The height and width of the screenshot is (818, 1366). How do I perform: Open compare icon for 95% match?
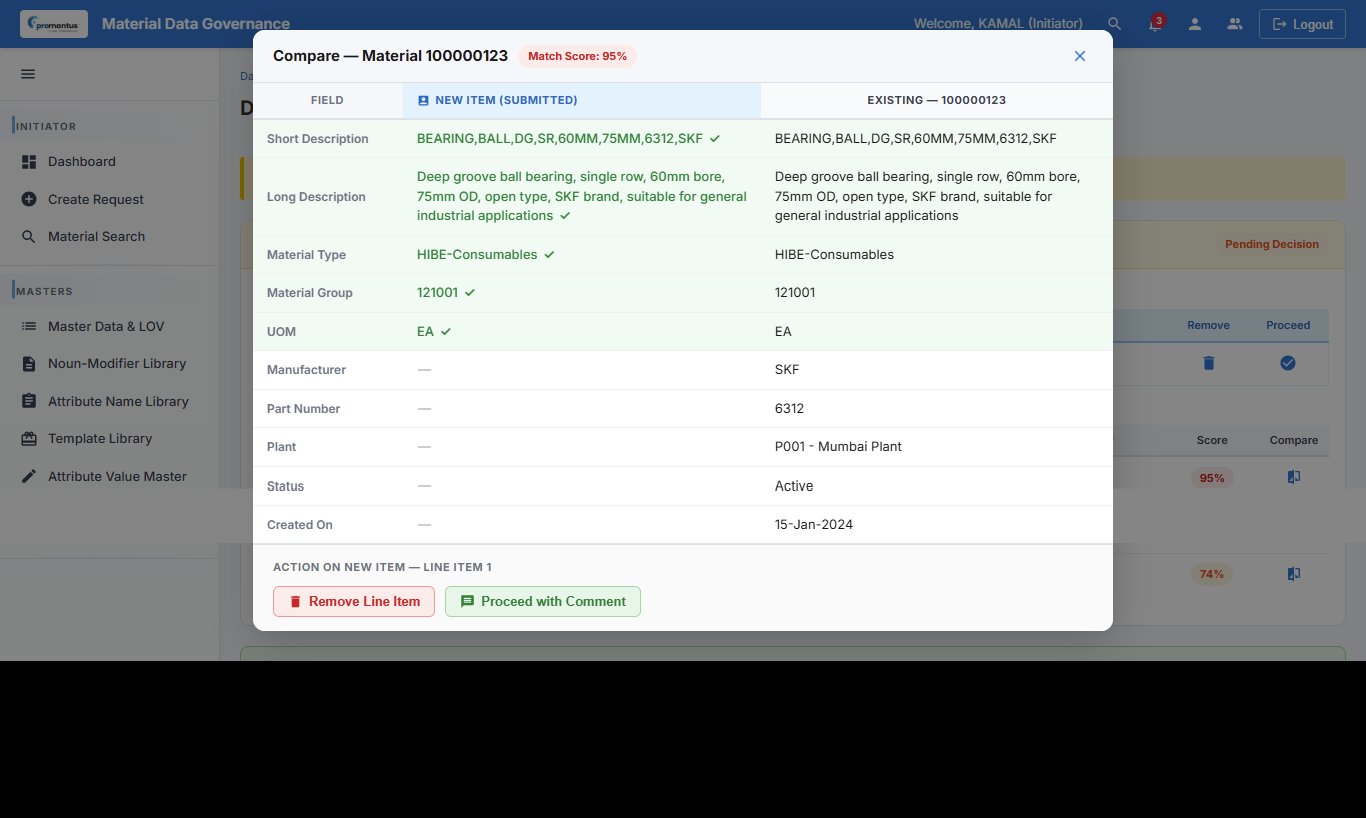[1293, 478]
